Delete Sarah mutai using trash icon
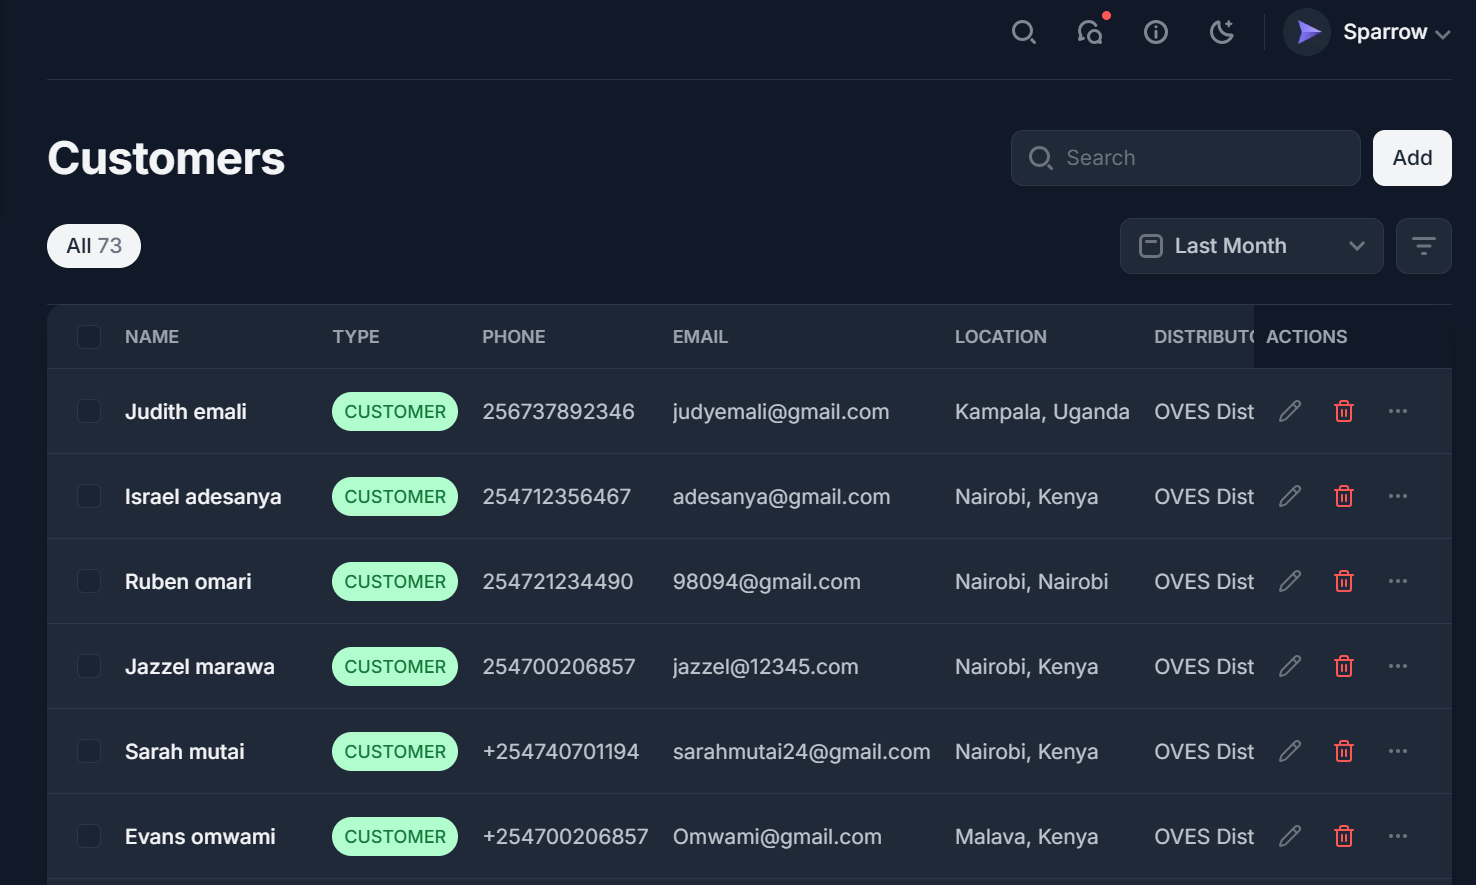 pyautogui.click(x=1344, y=751)
